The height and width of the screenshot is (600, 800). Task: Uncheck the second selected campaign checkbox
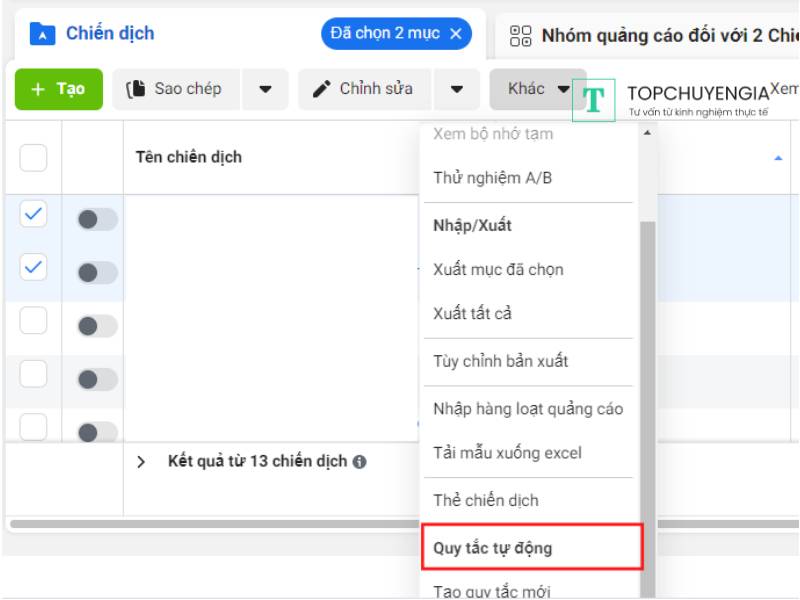point(33,267)
